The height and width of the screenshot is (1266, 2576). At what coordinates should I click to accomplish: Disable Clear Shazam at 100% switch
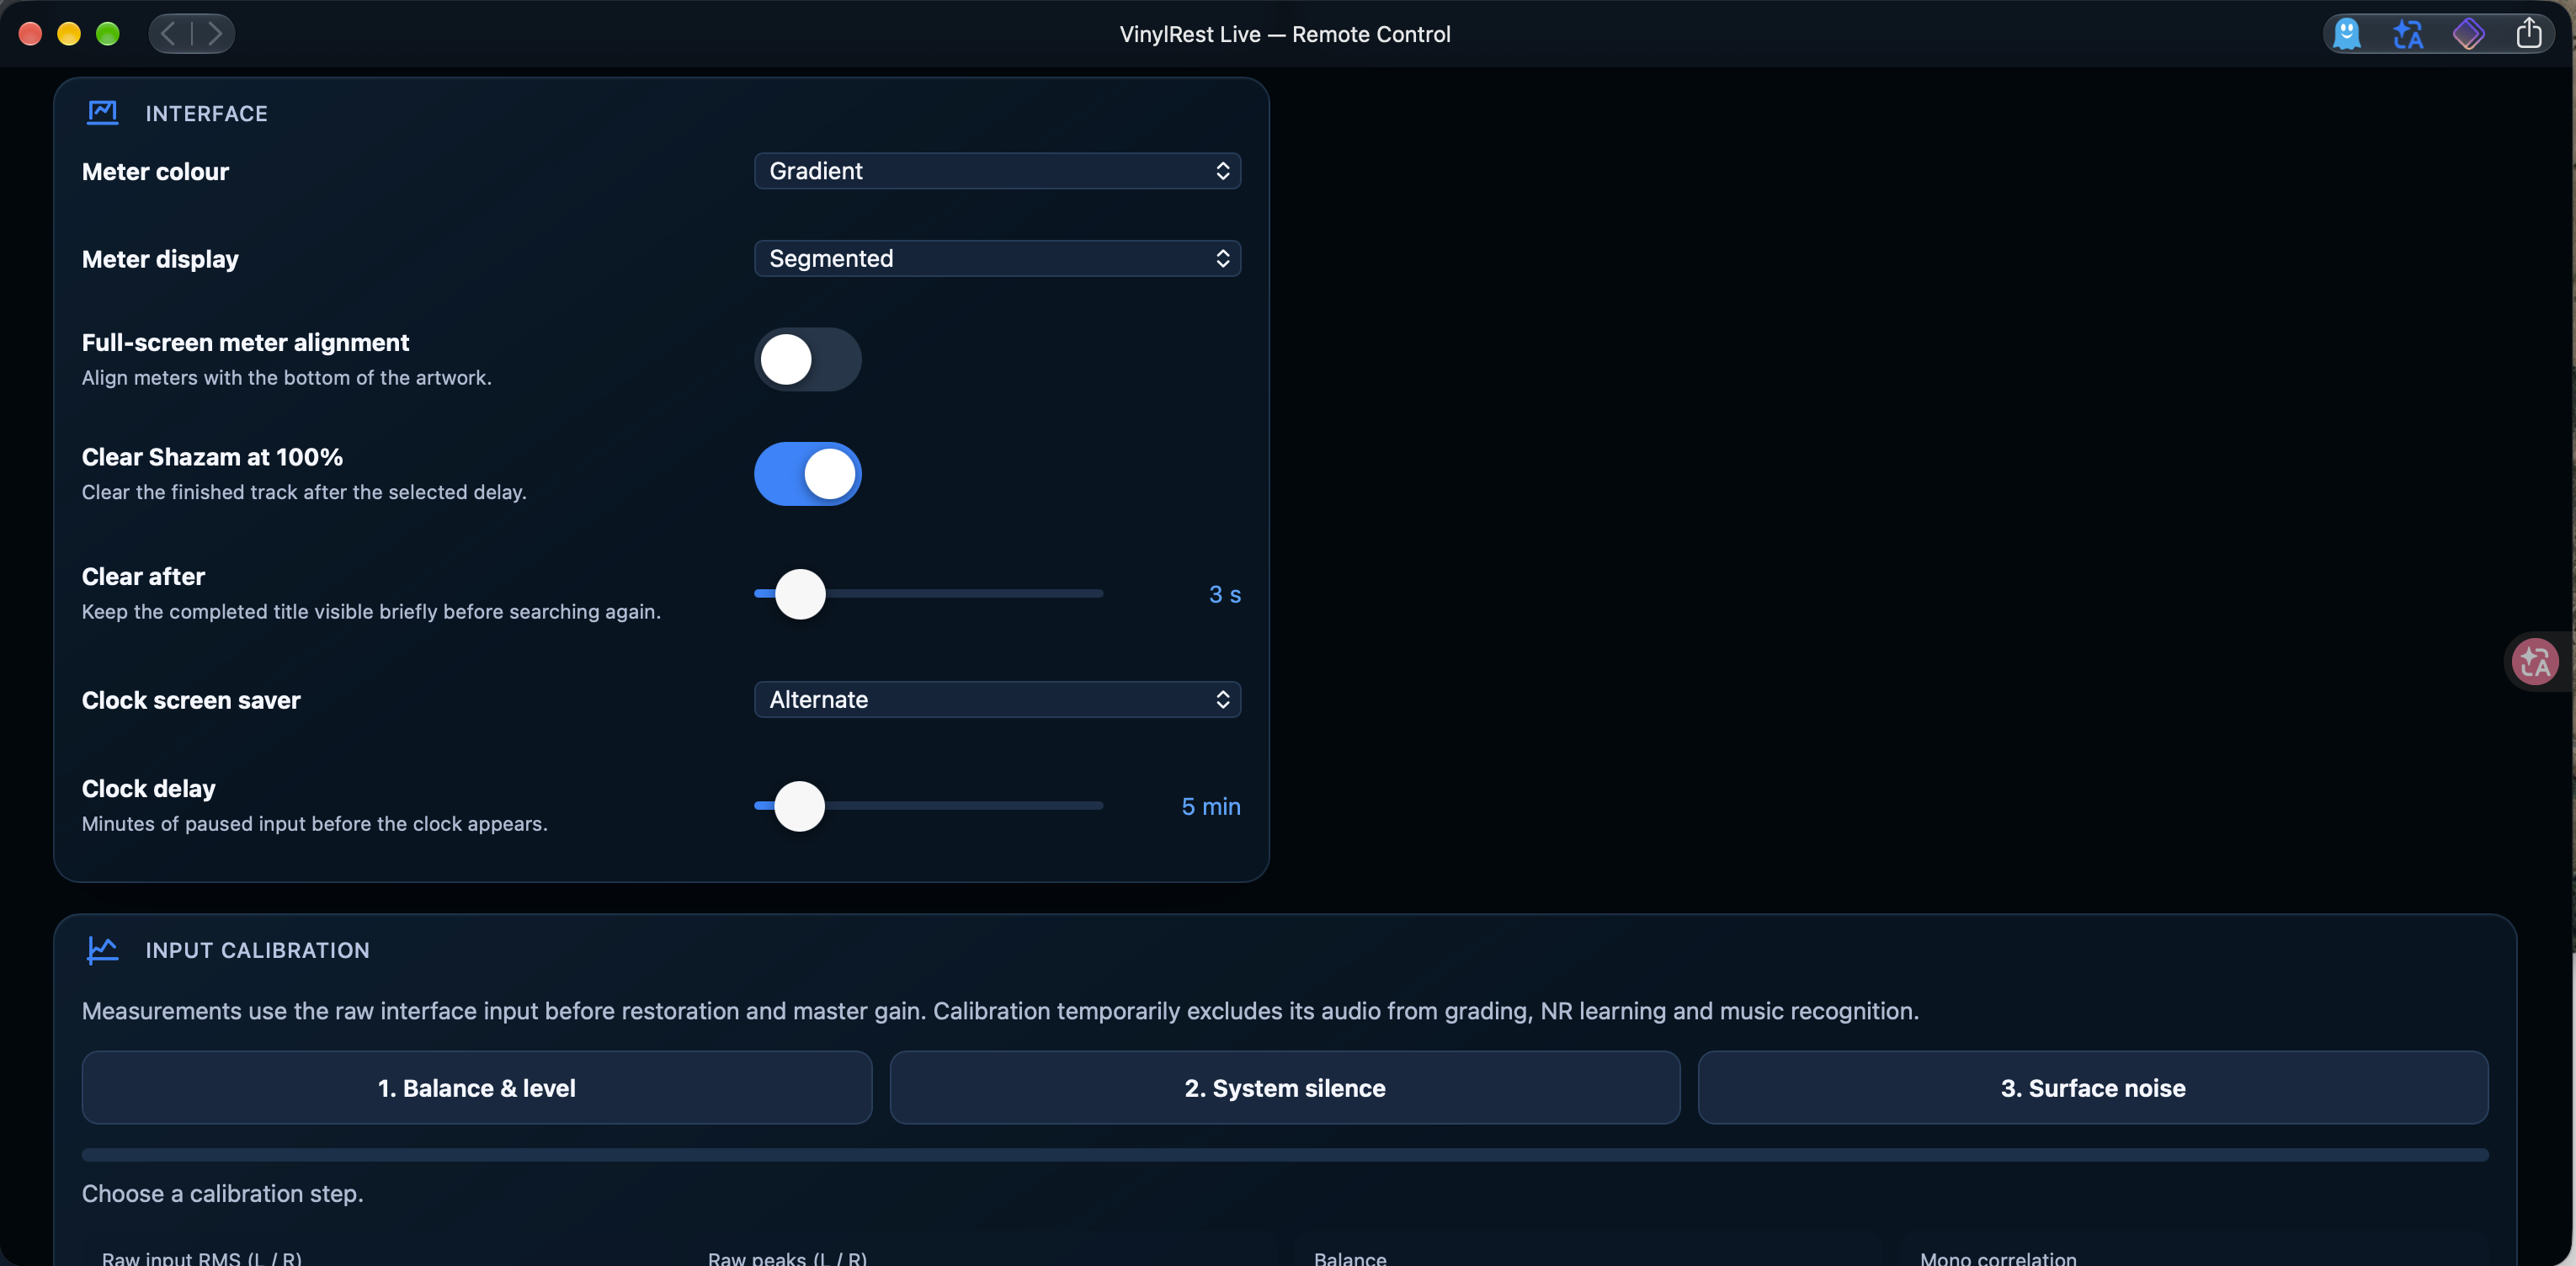coord(807,474)
